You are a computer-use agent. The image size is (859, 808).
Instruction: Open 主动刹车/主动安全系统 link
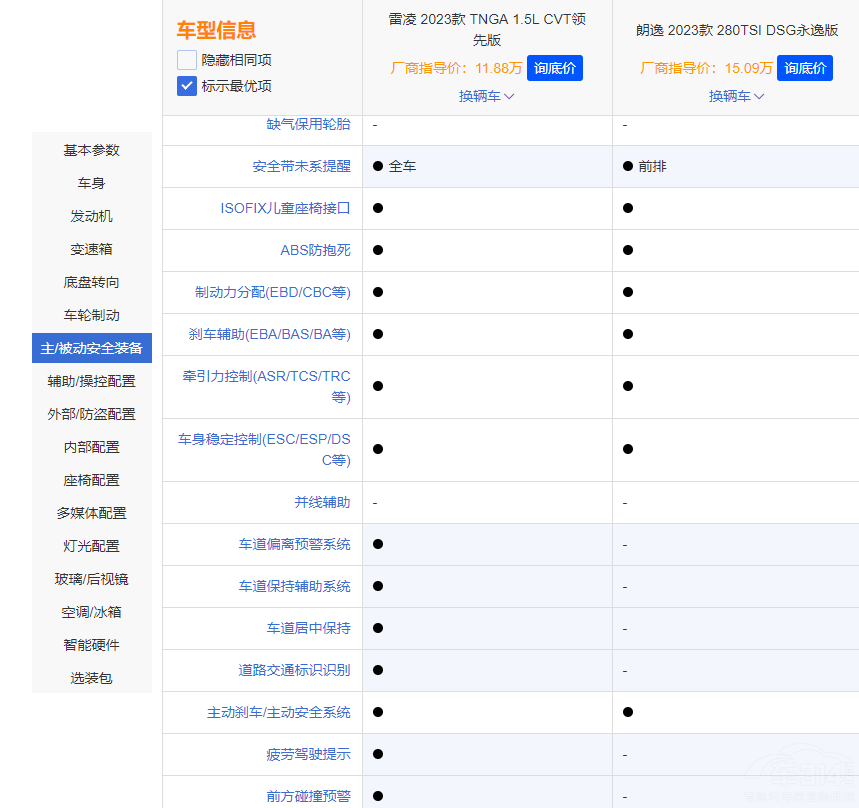pyautogui.click(x=278, y=712)
